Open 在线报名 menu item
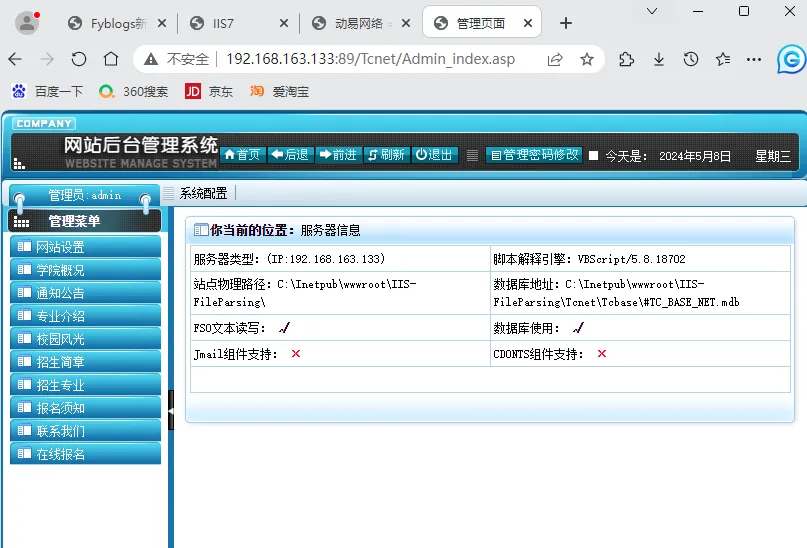The image size is (807, 548). pos(85,454)
